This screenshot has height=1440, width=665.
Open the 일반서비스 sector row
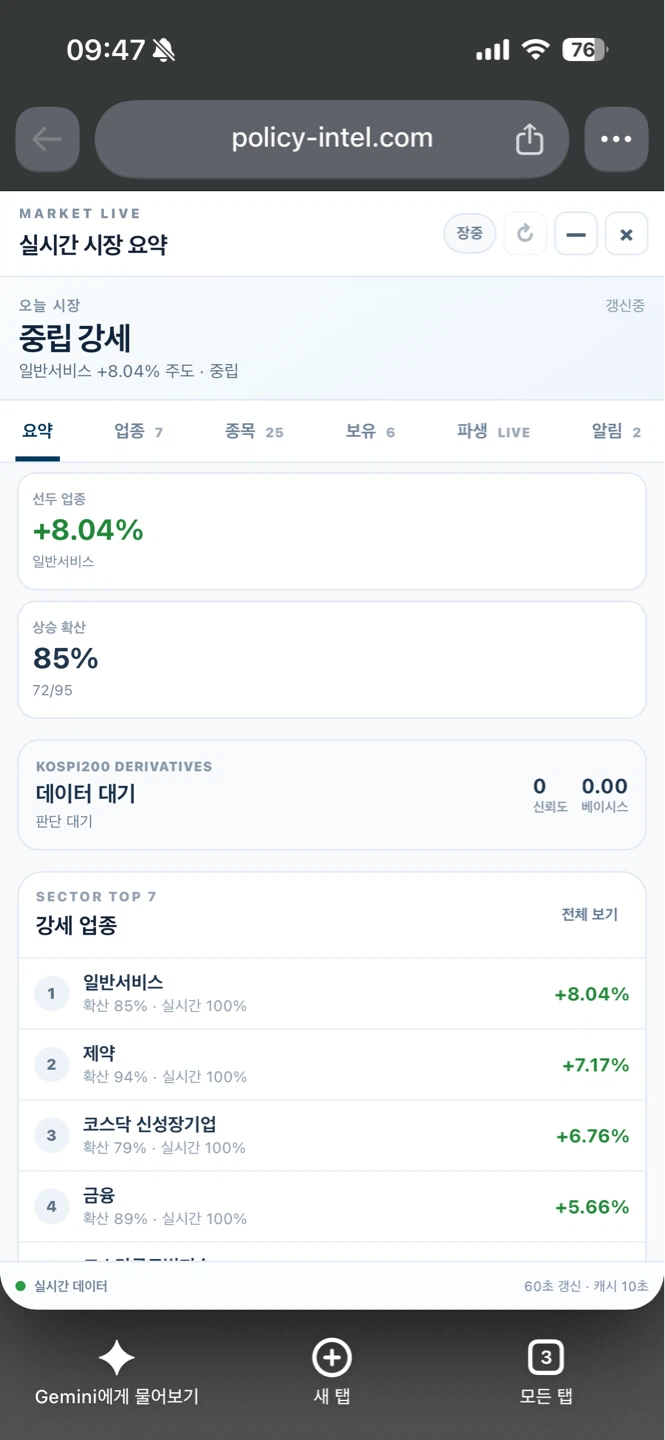332,994
